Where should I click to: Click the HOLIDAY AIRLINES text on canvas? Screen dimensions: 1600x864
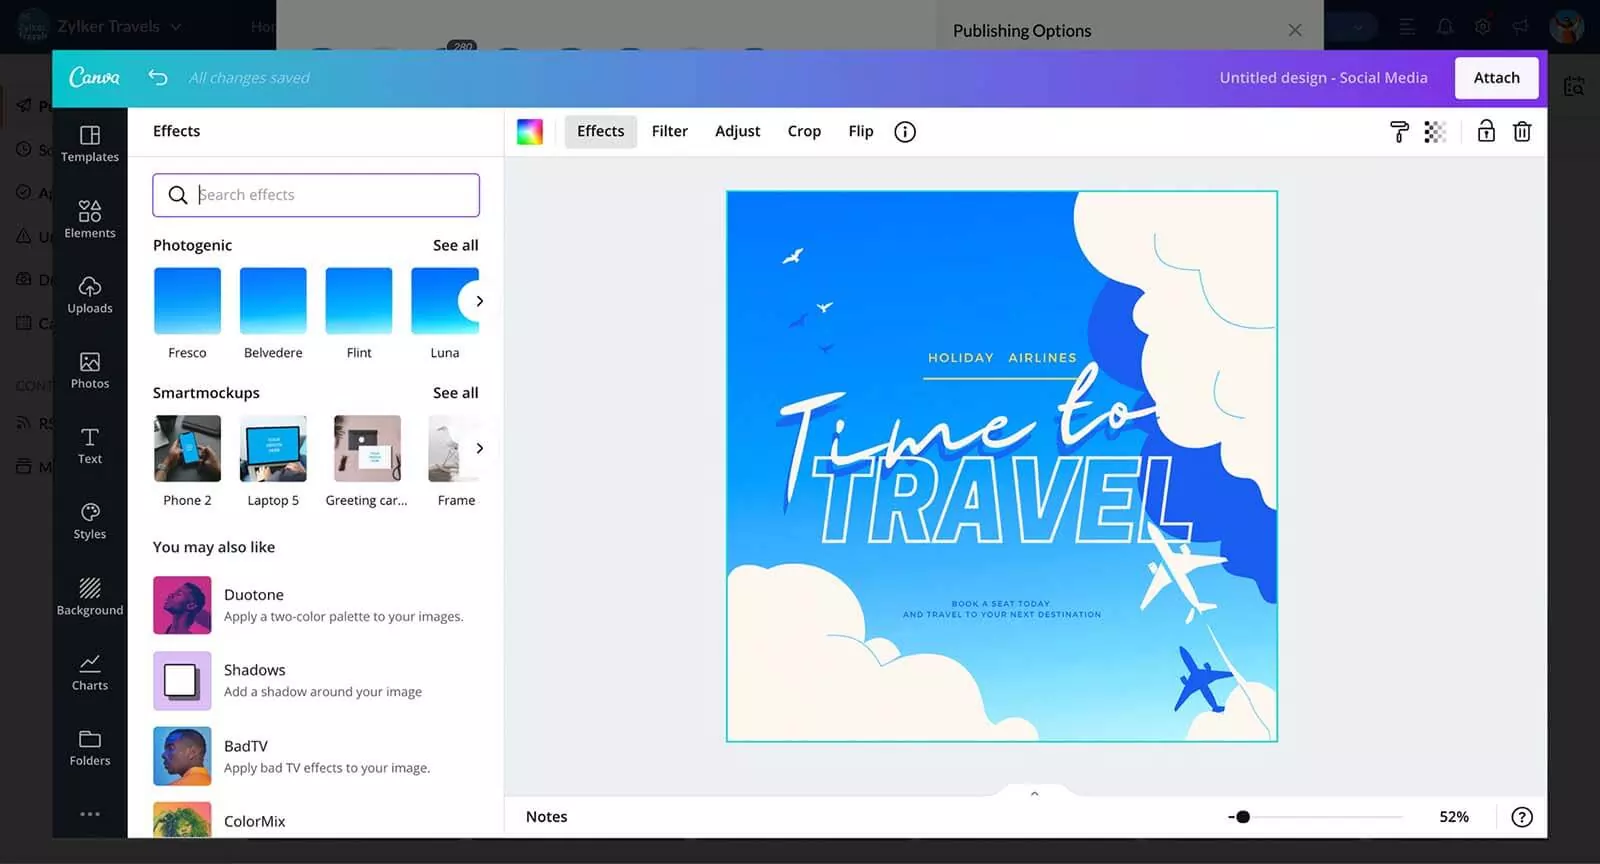1002,357
